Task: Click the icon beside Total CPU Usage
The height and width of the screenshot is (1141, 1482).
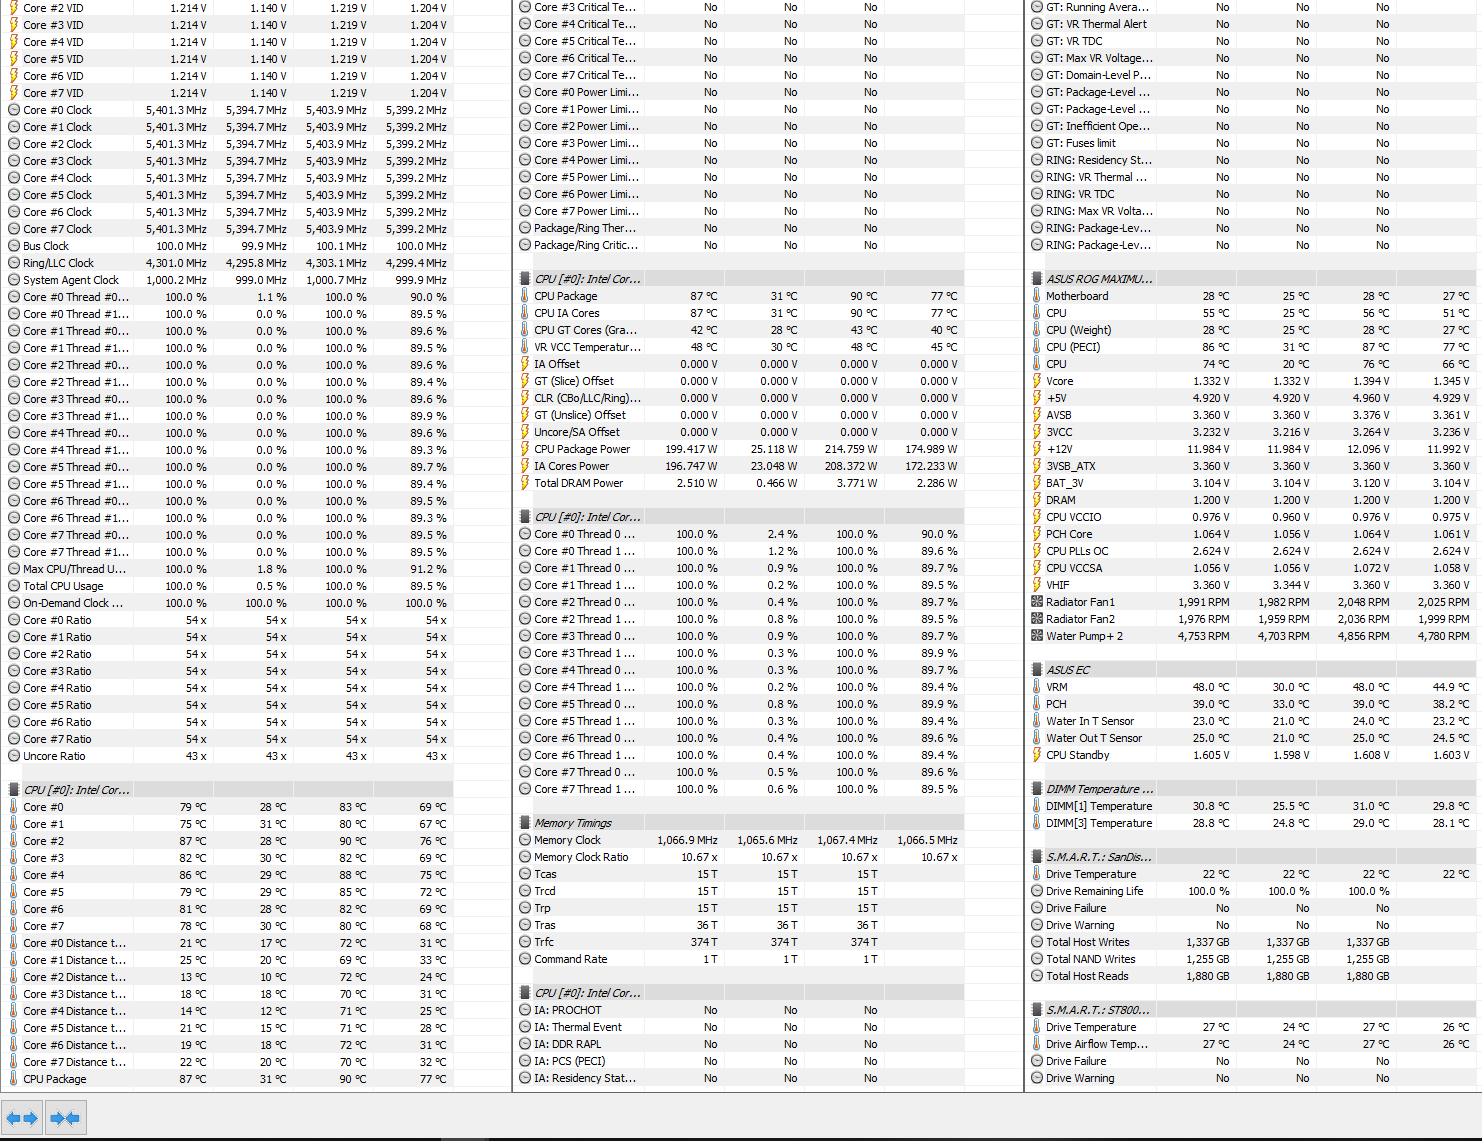Action: [x=14, y=586]
